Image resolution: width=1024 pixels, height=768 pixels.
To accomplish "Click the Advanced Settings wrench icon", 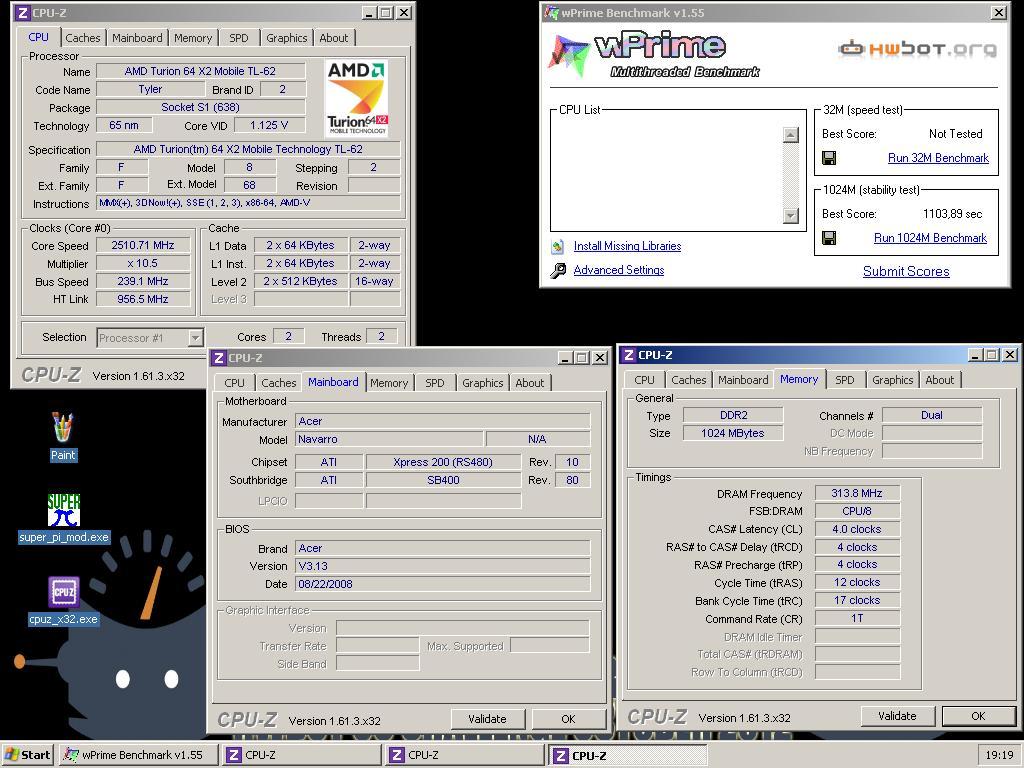I will click(x=558, y=270).
